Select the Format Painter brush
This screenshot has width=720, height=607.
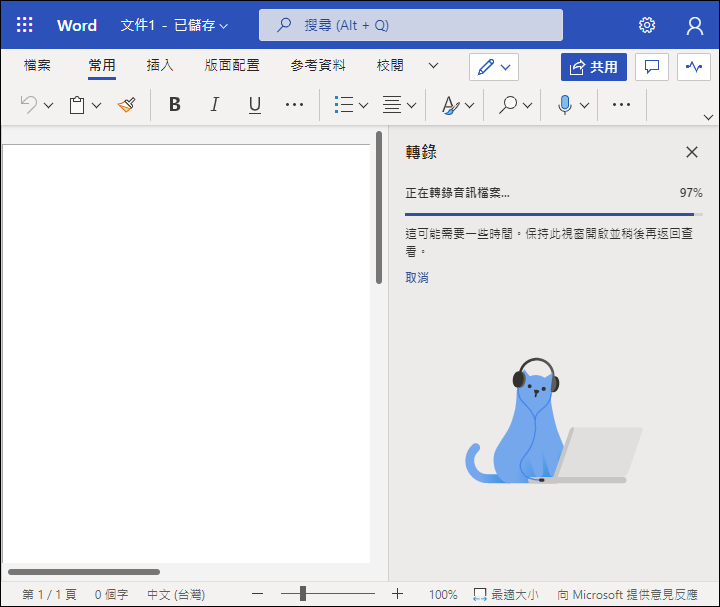pyautogui.click(x=127, y=105)
